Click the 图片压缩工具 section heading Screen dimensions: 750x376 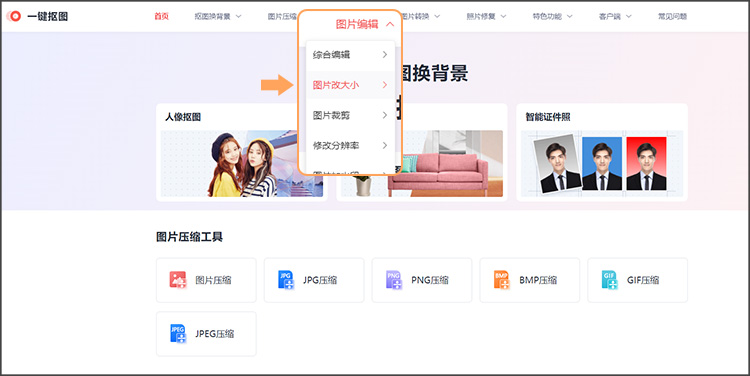(x=189, y=237)
